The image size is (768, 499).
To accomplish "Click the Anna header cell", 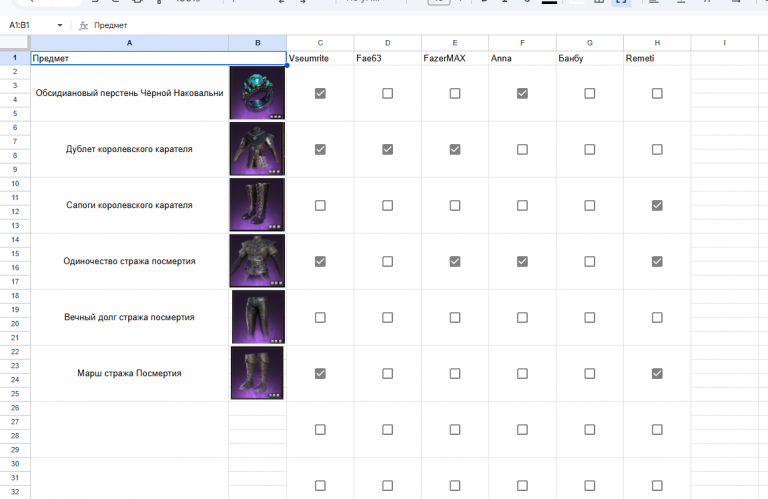I will click(x=522, y=58).
